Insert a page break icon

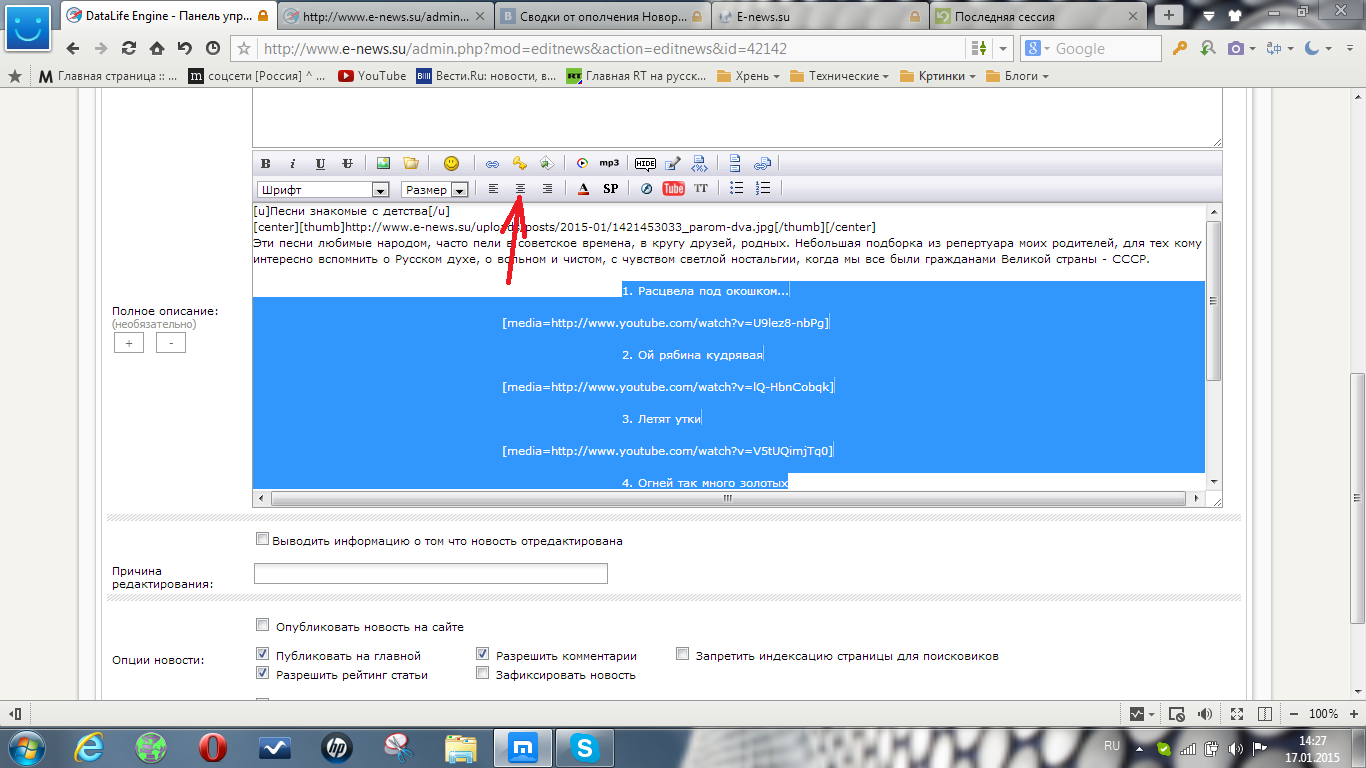pyautogui.click(x=735, y=163)
